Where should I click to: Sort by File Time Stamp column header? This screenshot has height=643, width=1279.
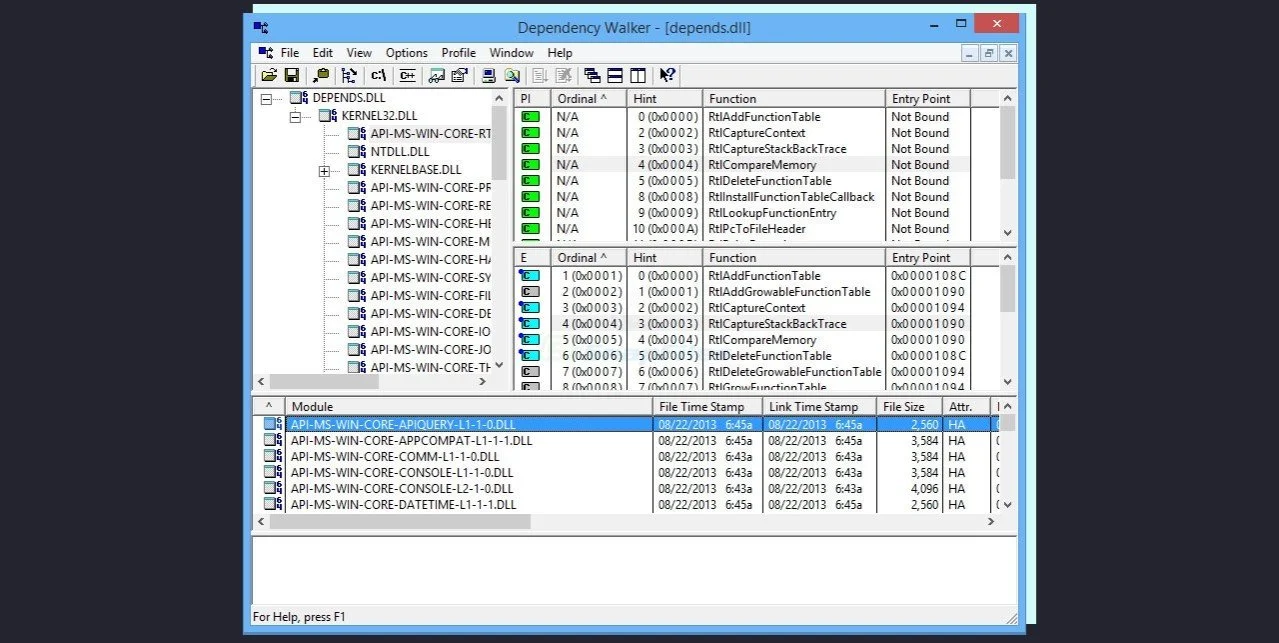coord(707,407)
